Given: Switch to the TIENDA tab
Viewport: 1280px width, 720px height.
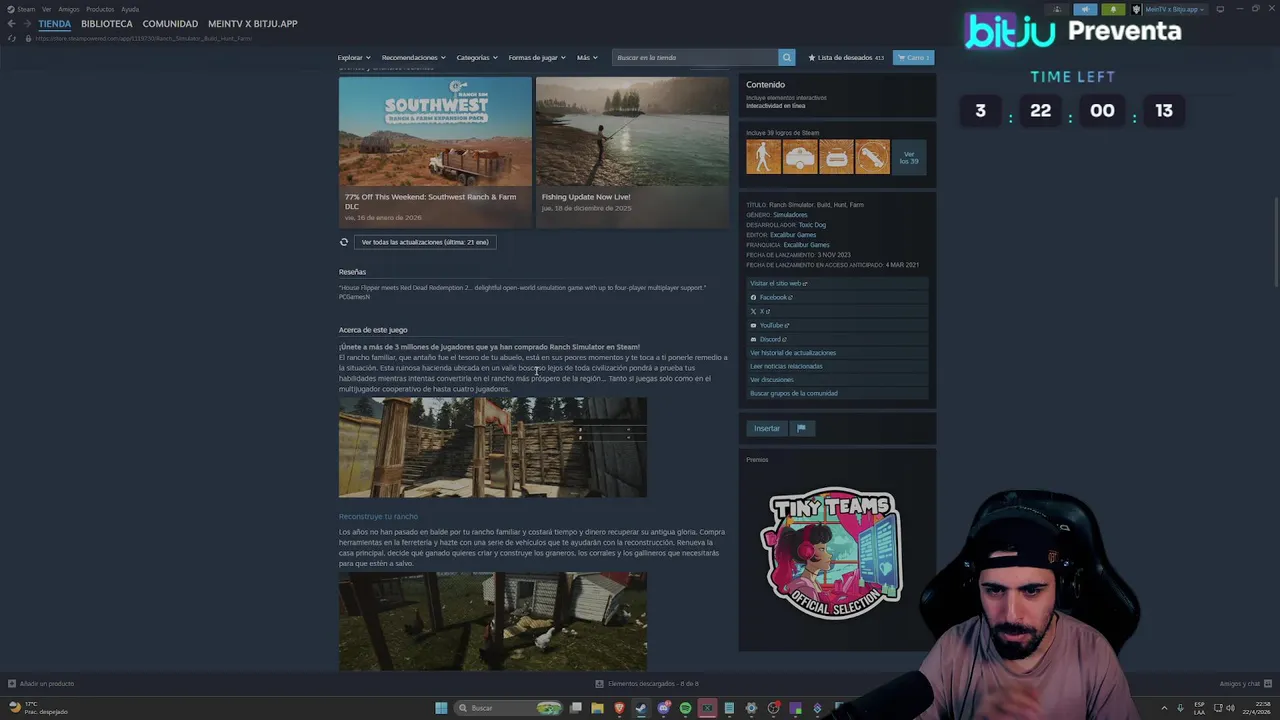Looking at the screenshot, I should coord(54,23).
